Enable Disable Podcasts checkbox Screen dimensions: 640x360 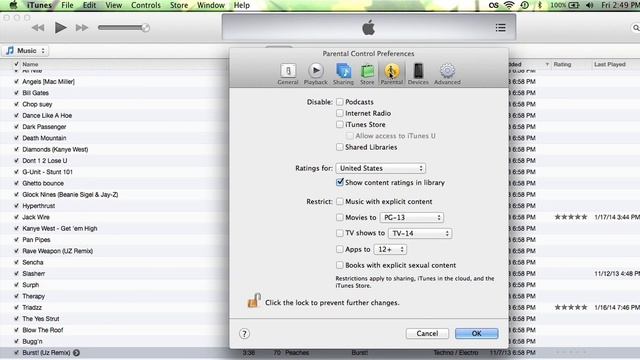click(339, 102)
